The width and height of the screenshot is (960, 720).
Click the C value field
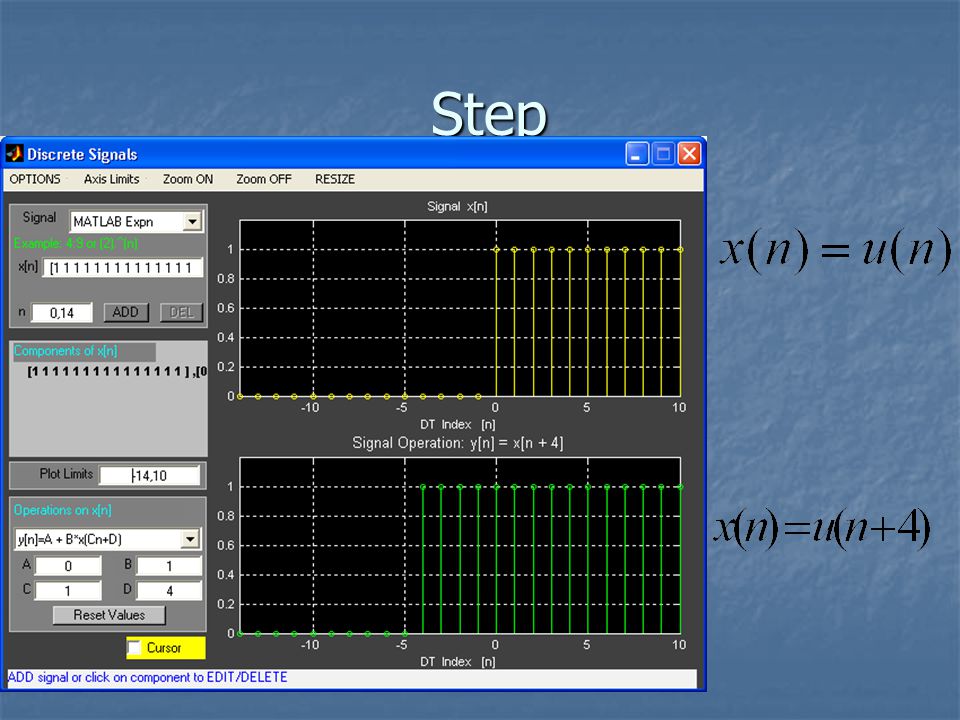click(x=68, y=591)
